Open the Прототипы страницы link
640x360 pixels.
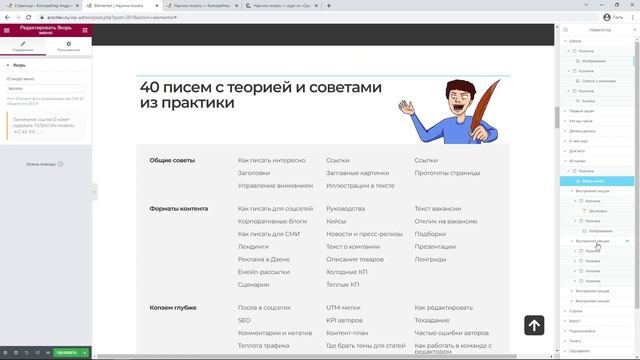tap(447, 173)
